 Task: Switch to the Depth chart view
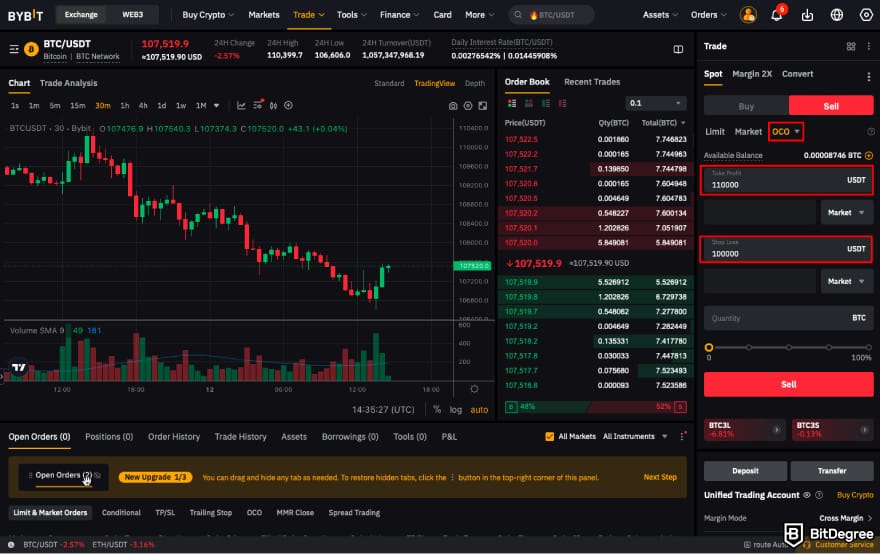tap(475, 83)
